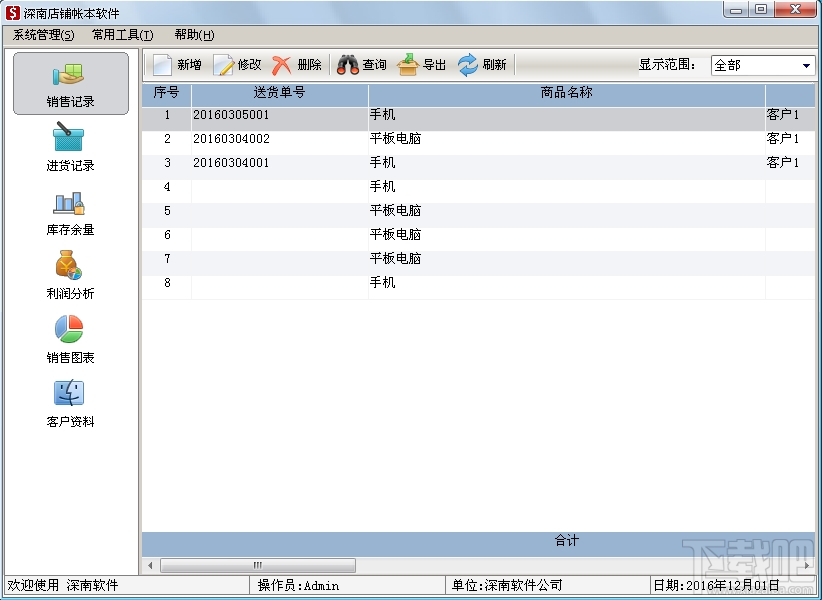Sort by the 商品名称 column header
Viewport: 822px width, 600px height.
click(567, 93)
